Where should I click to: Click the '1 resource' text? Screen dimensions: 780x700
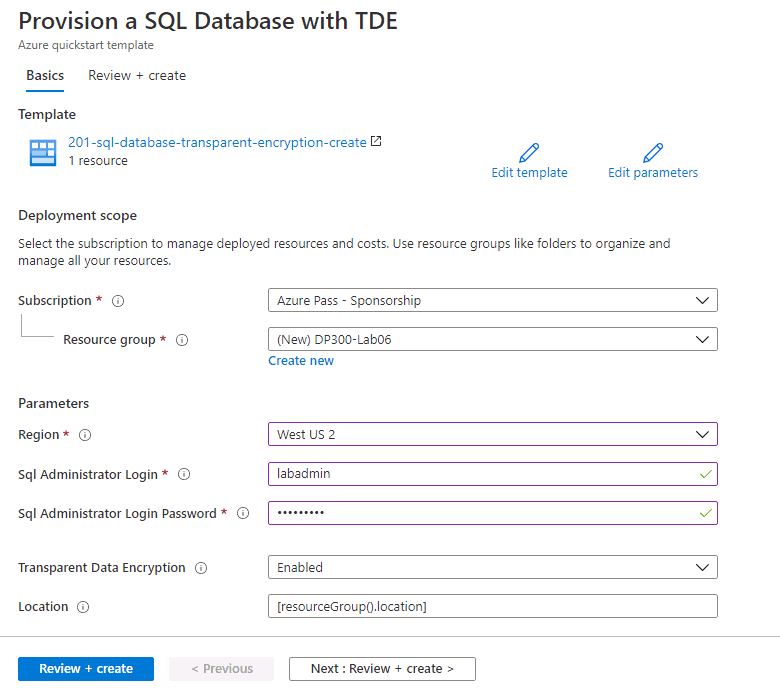tap(98, 161)
